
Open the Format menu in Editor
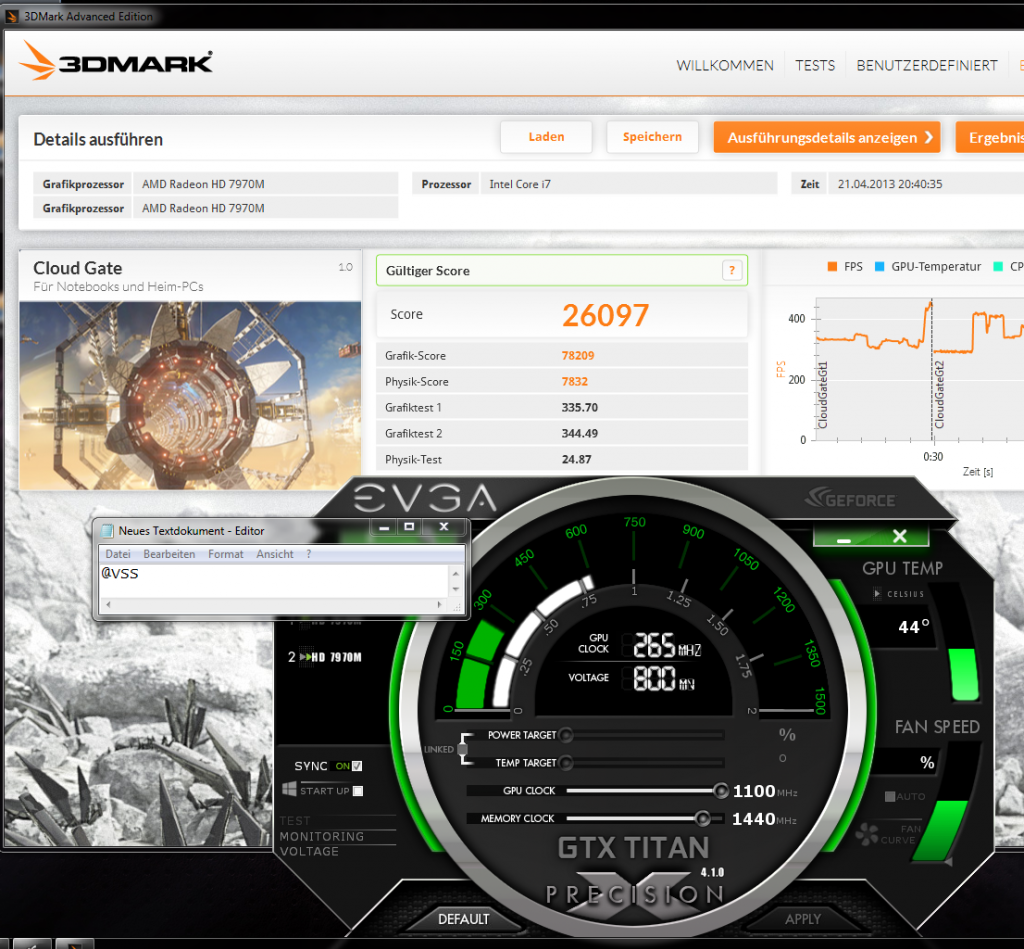(225, 554)
